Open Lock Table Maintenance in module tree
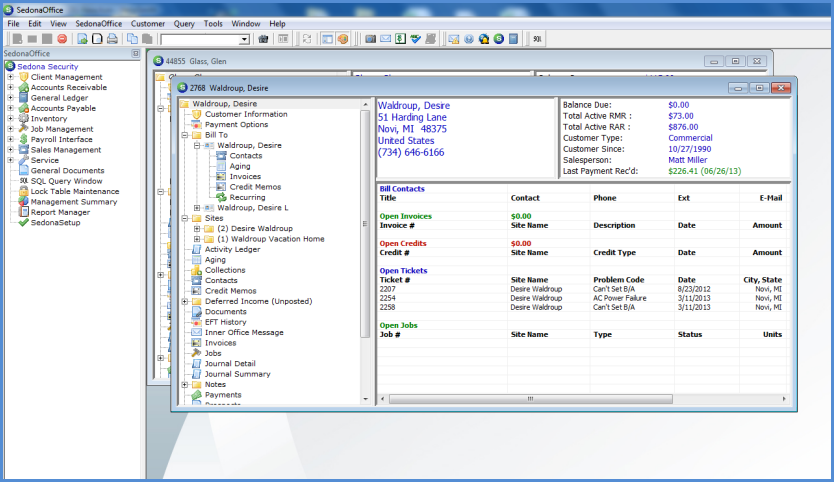This screenshot has height=482, width=834. pyautogui.click(x=75, y=192)
